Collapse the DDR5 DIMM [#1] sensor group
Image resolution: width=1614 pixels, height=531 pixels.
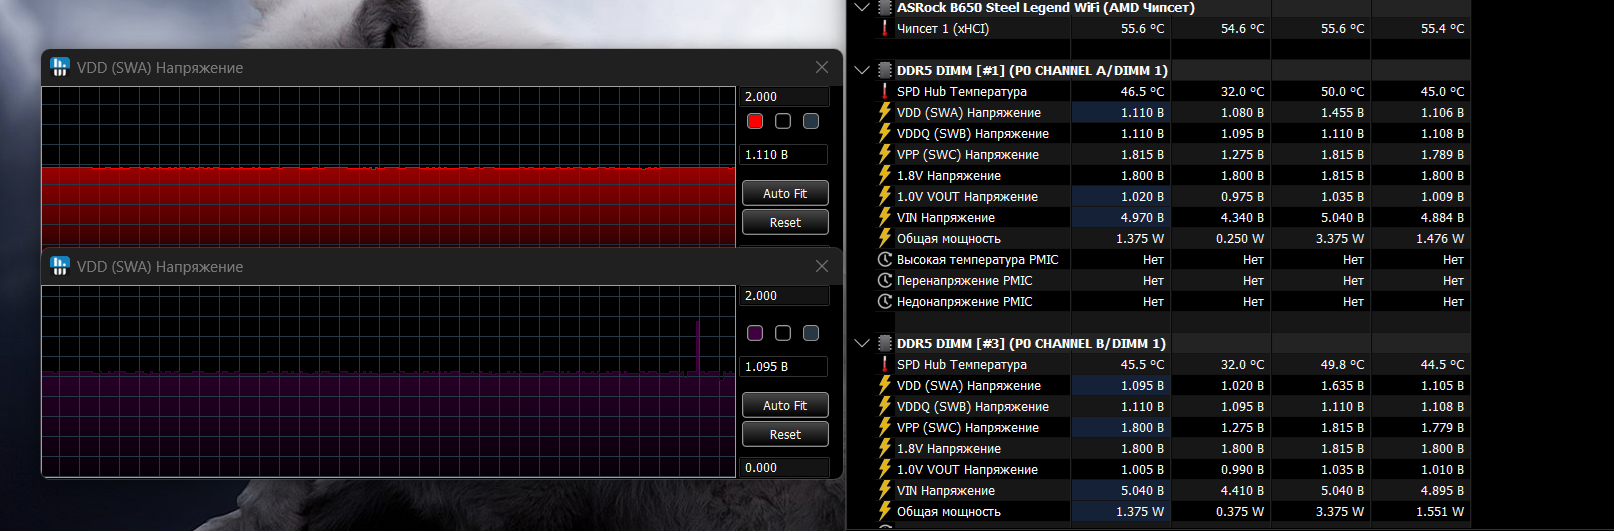[x=862, y=70]
